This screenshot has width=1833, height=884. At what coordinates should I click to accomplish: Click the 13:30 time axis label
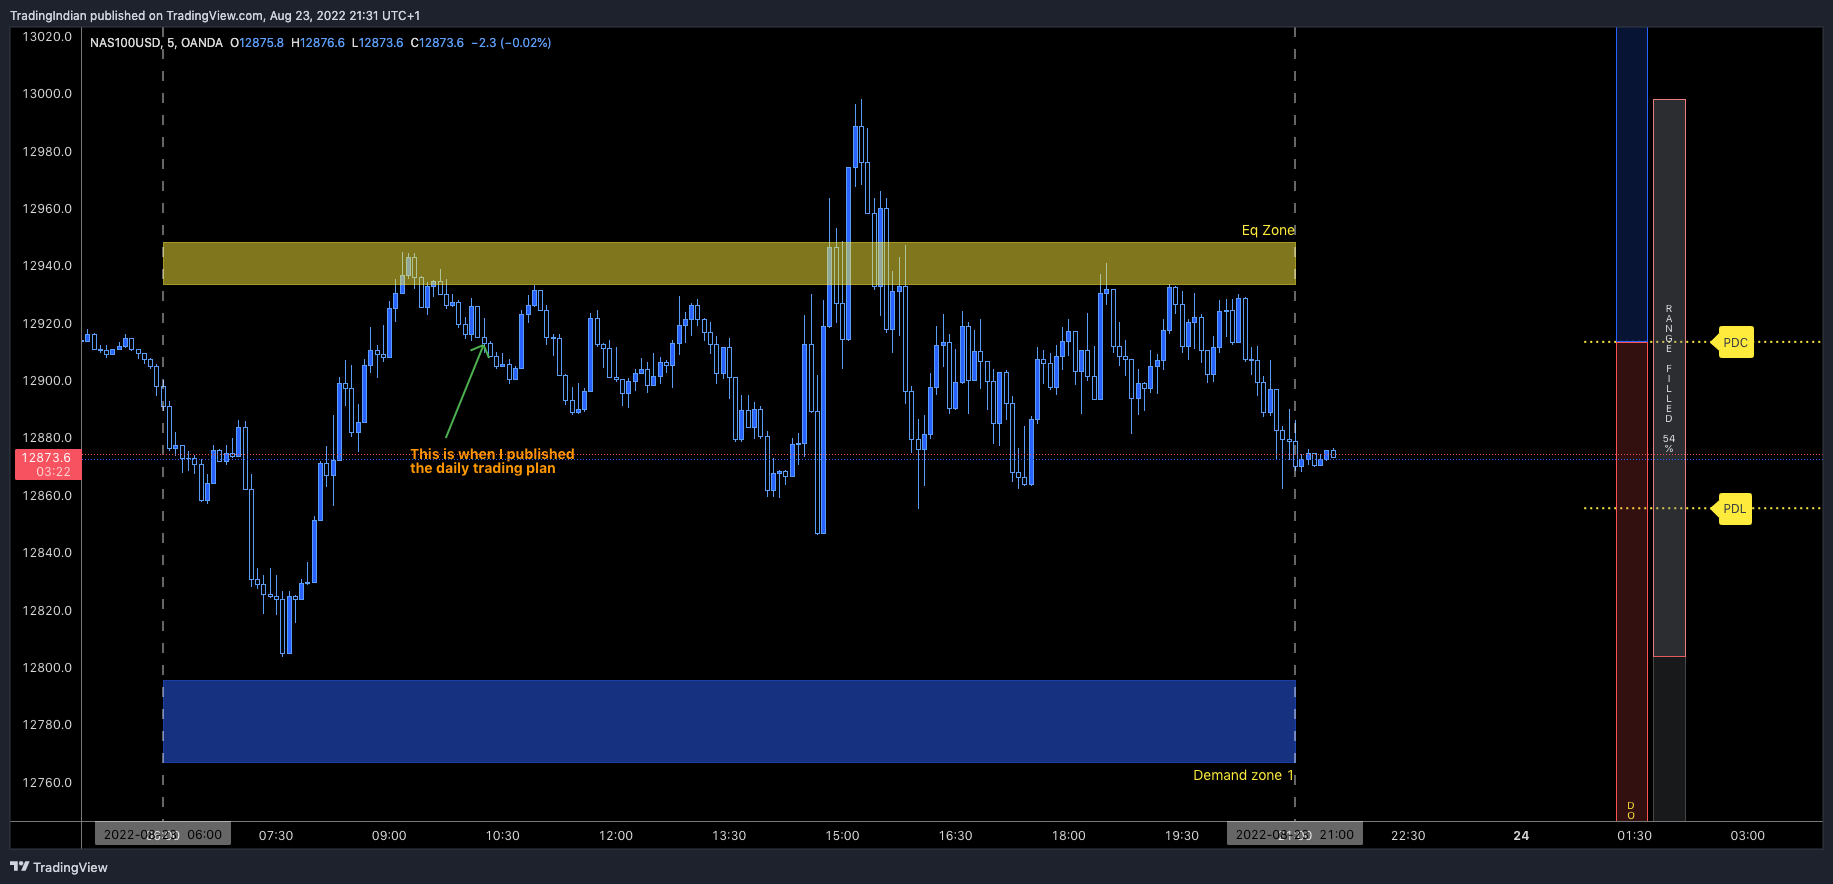coord(729,836)
